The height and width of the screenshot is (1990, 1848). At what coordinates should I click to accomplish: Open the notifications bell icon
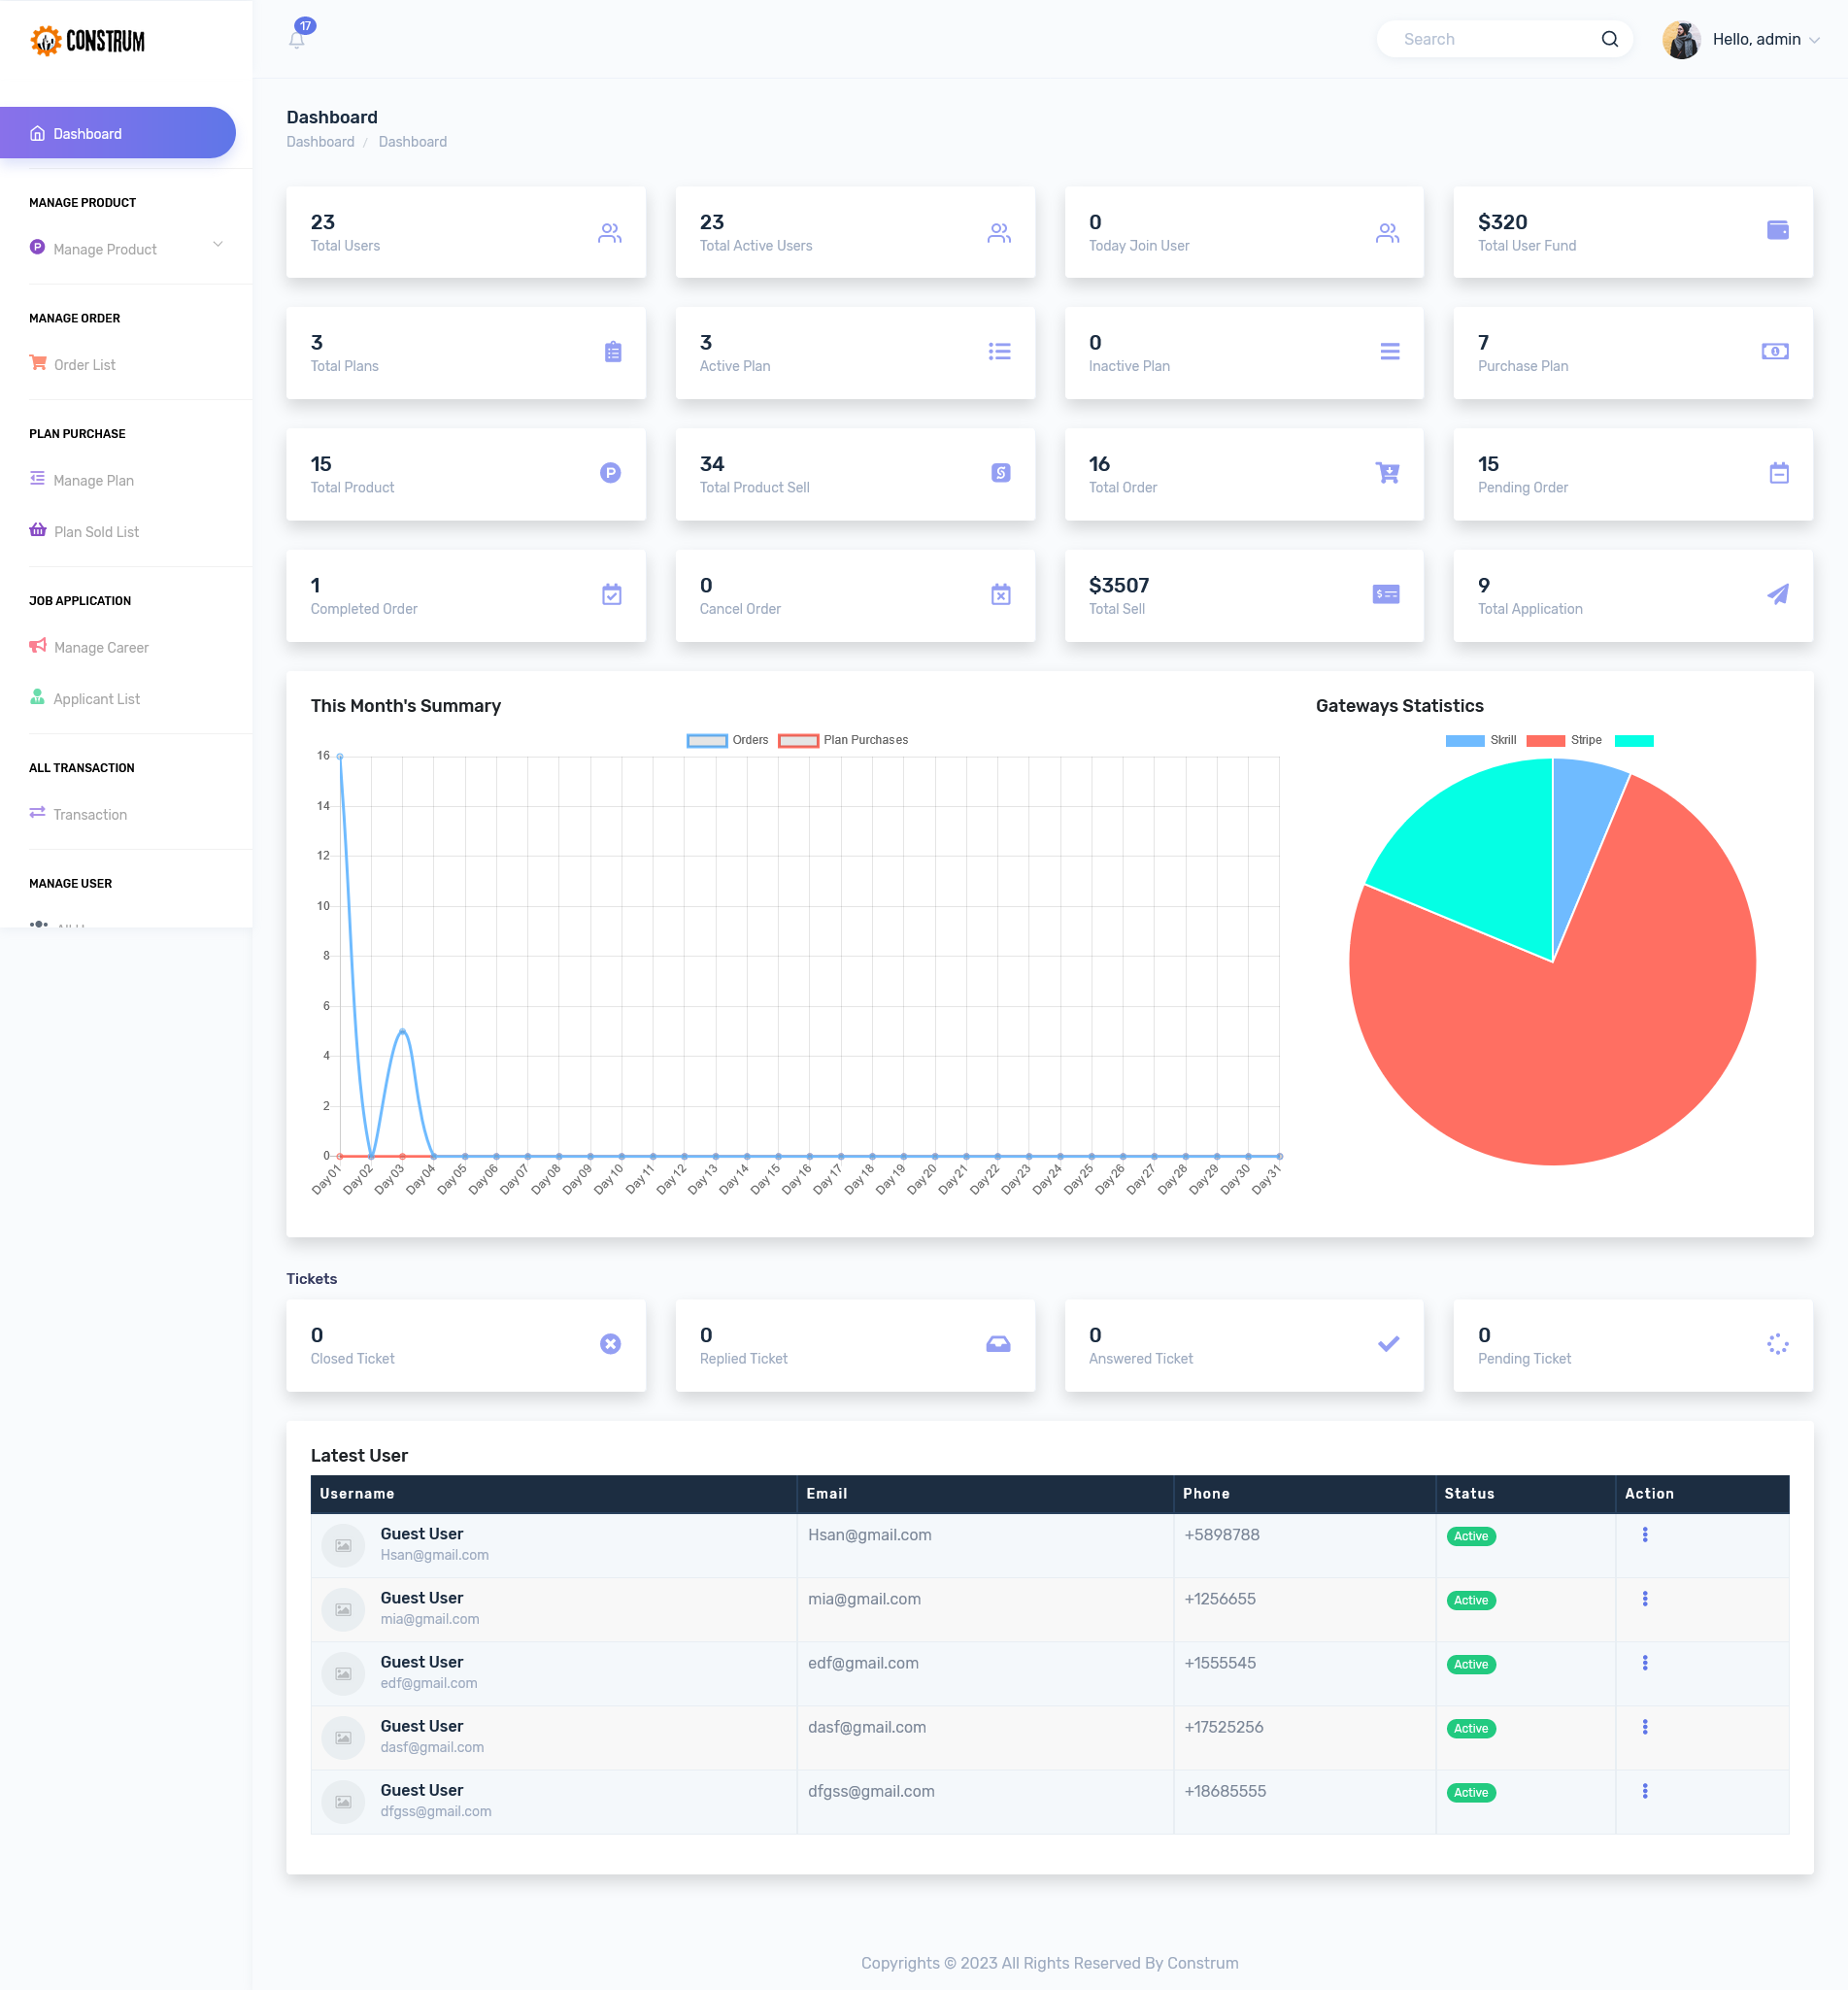click(297, 39)
